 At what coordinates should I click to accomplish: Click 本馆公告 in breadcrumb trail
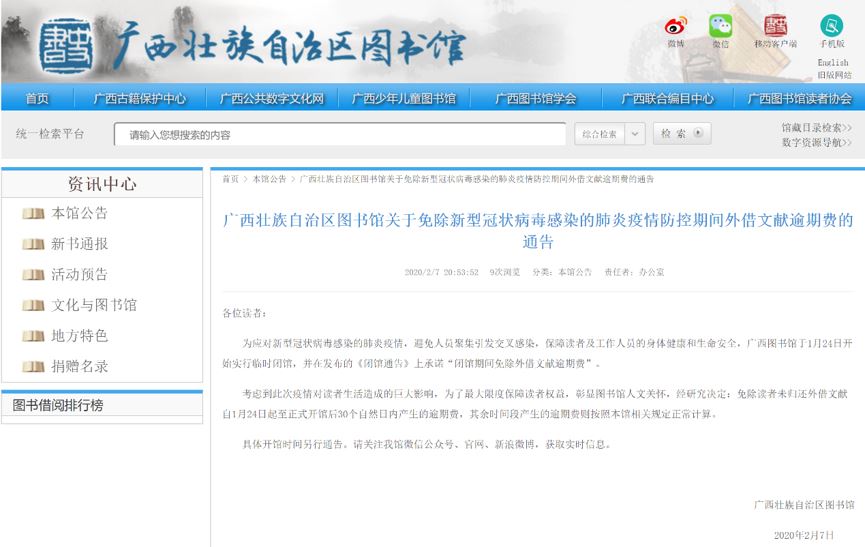tap(269, 179)
